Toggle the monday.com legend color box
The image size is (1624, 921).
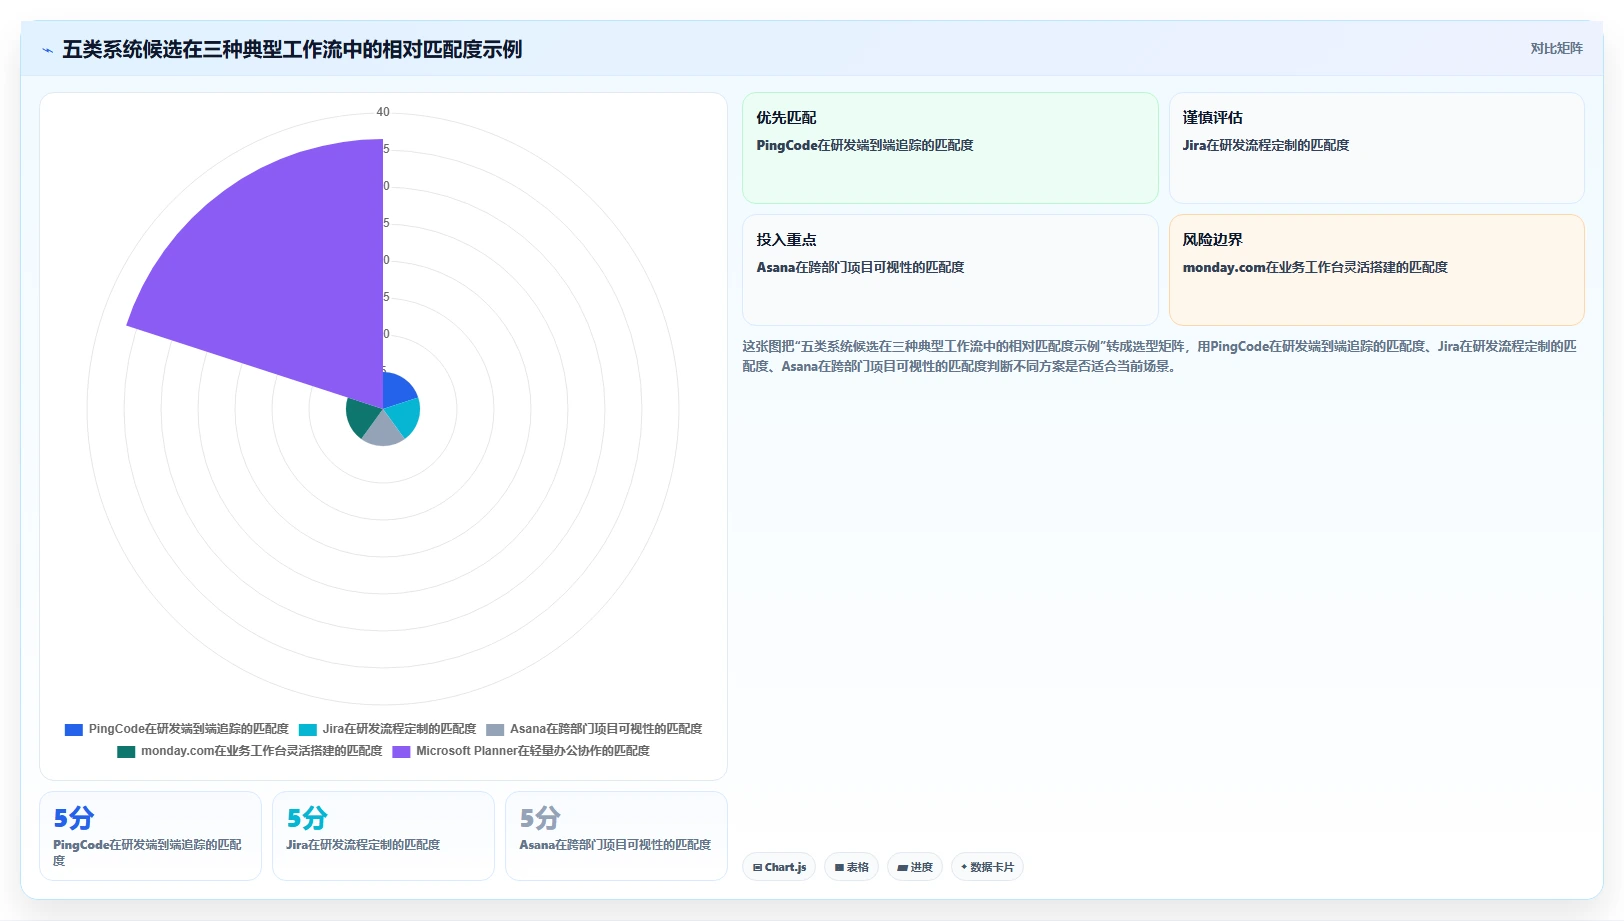(x=126, y=751)
